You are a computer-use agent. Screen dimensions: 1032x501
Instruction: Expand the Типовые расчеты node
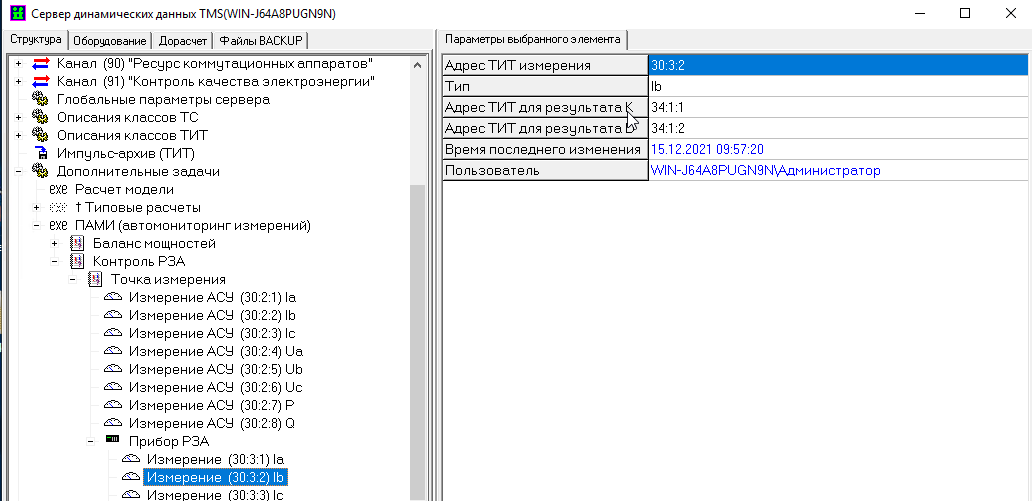pyautogui.click(x=37, y=208)
